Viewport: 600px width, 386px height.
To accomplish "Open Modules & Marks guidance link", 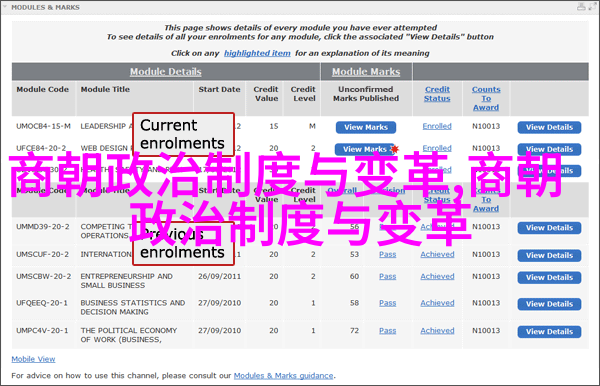I will 284,376.
